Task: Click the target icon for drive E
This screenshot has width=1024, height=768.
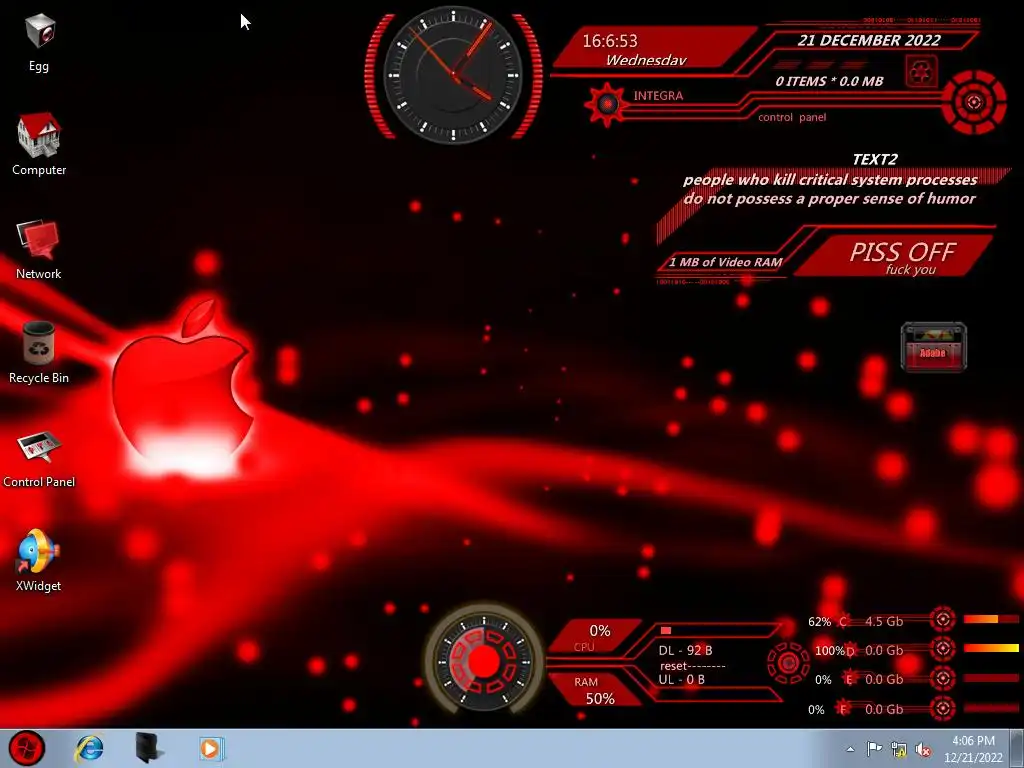Action: pos(942,679)
